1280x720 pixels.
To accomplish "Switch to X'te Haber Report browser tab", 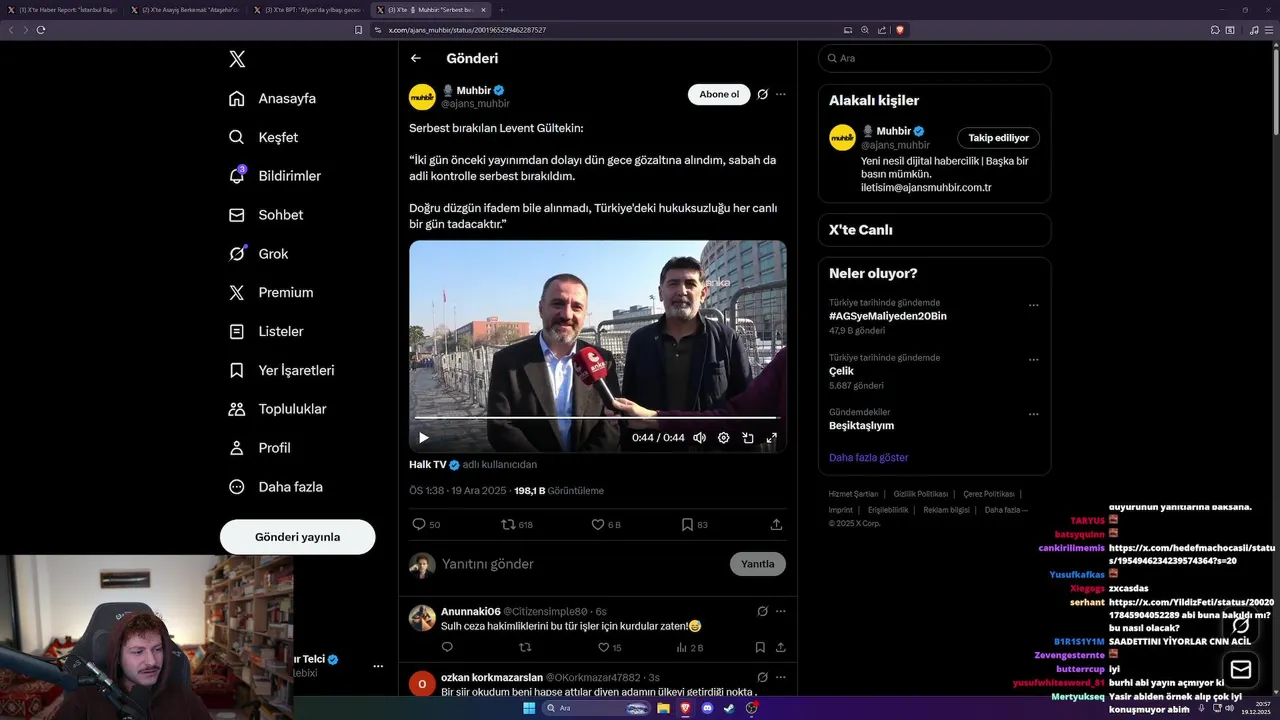I will click(x=63, y=10).
